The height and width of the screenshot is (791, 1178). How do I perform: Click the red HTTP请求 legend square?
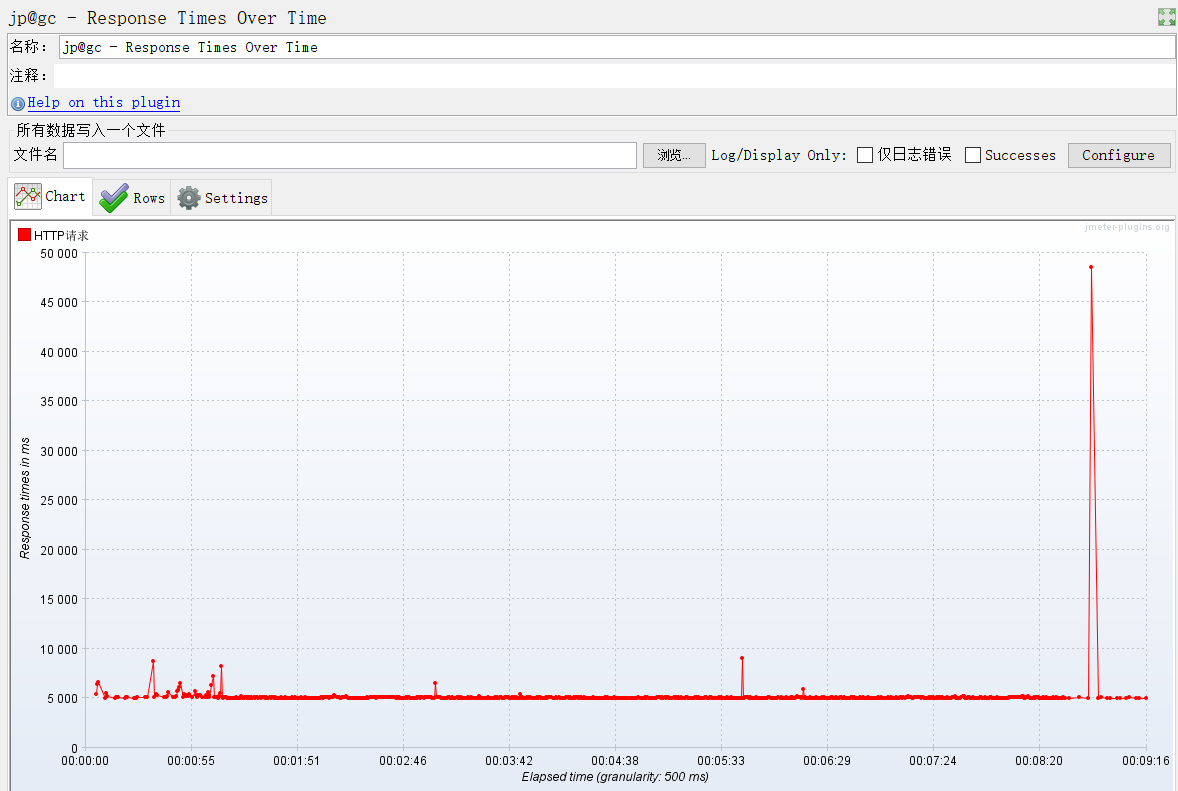pyautogui.click(x=24, y=234)
